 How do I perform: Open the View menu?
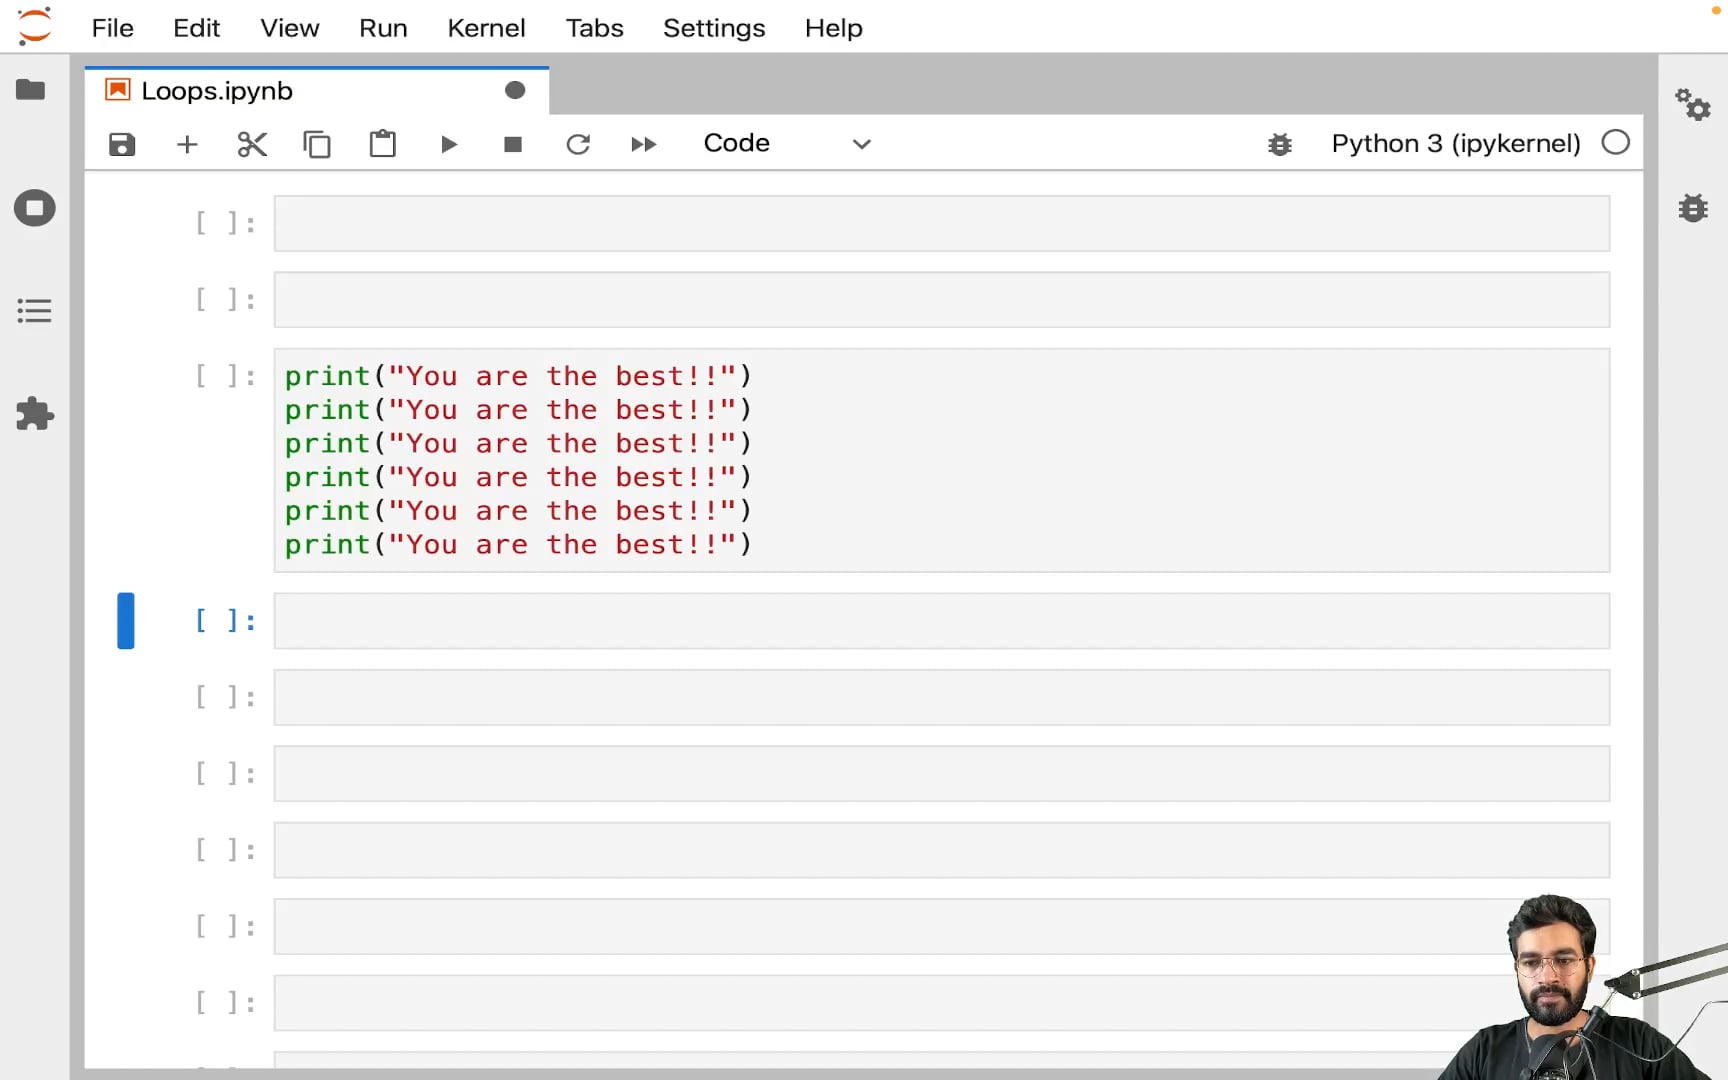point(290,28)
